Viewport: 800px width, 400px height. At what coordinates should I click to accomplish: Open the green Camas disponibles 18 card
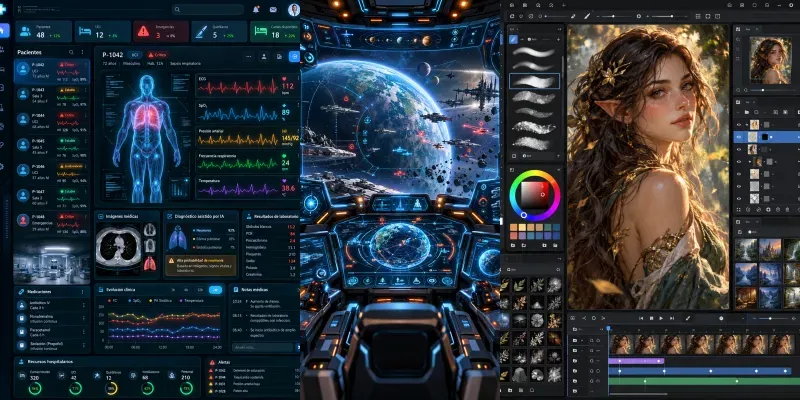pos(275,32)
